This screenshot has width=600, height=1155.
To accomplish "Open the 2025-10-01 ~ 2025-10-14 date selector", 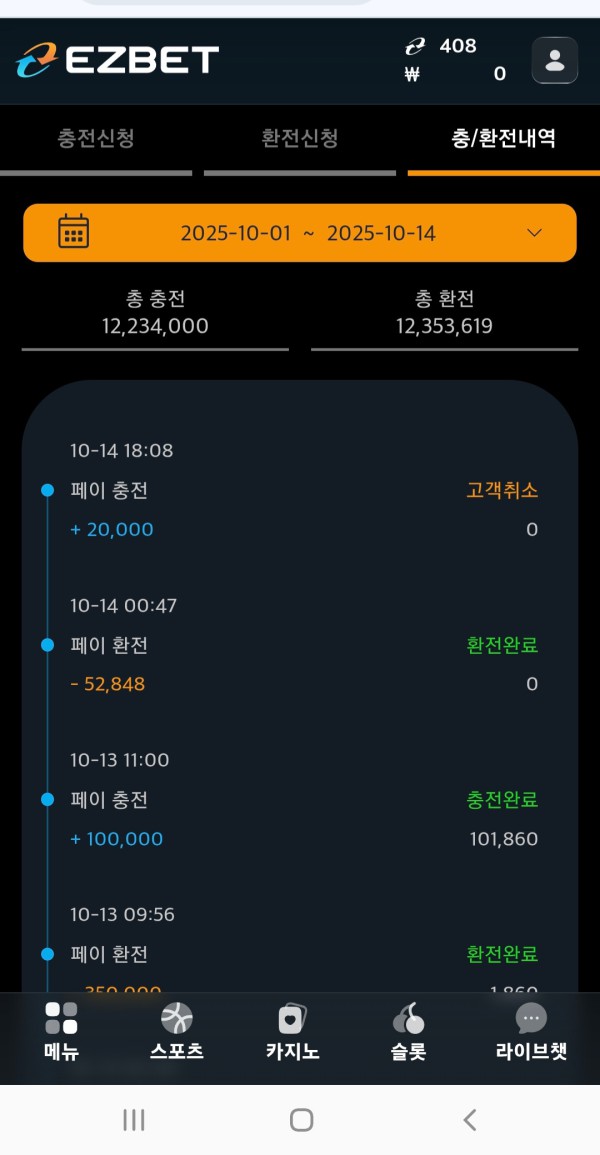I will click(x=308, y=233).
